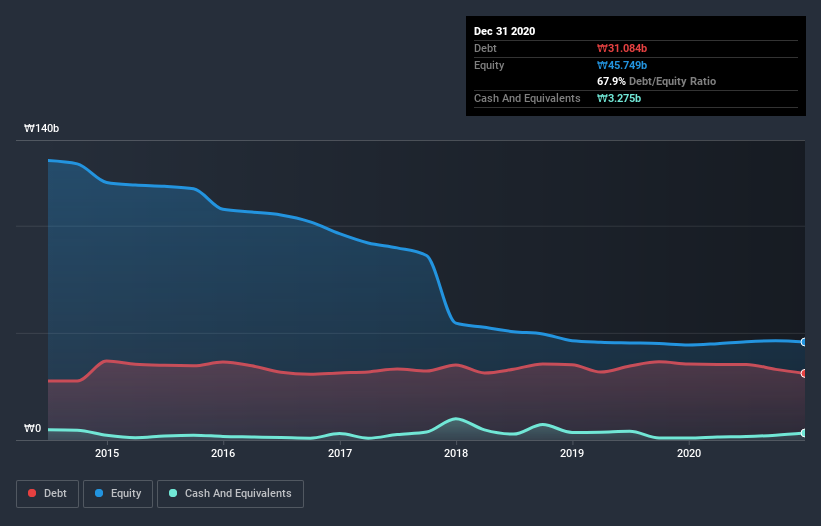821x526 pixels.
Task: Click the 2015 x-axis label
Action: point(107,453)
